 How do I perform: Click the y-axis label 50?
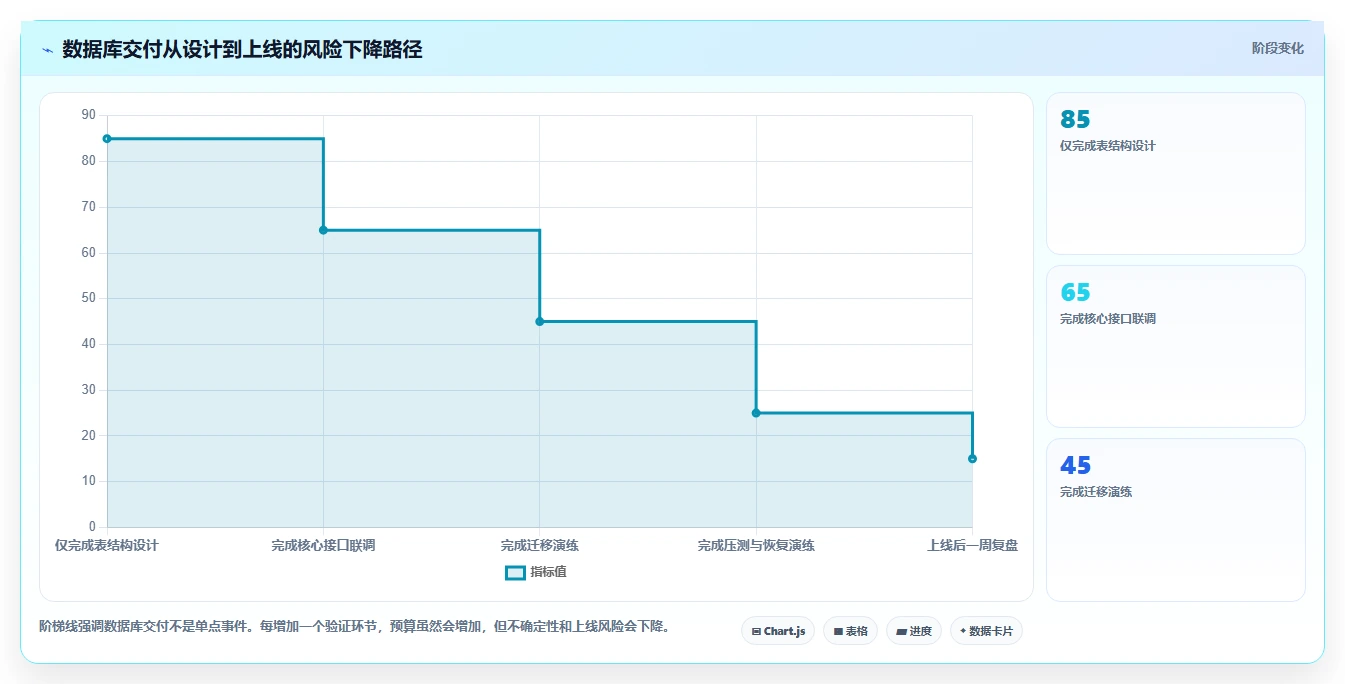(x=89, y=298)
